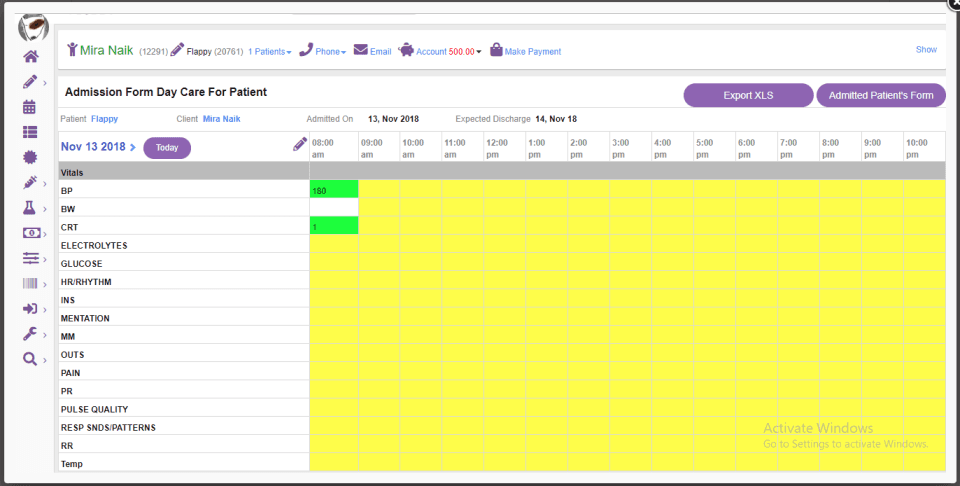Edit client via pencil next to Mira Naik
The image size is (960, 486).
click(x=177, y=50)
